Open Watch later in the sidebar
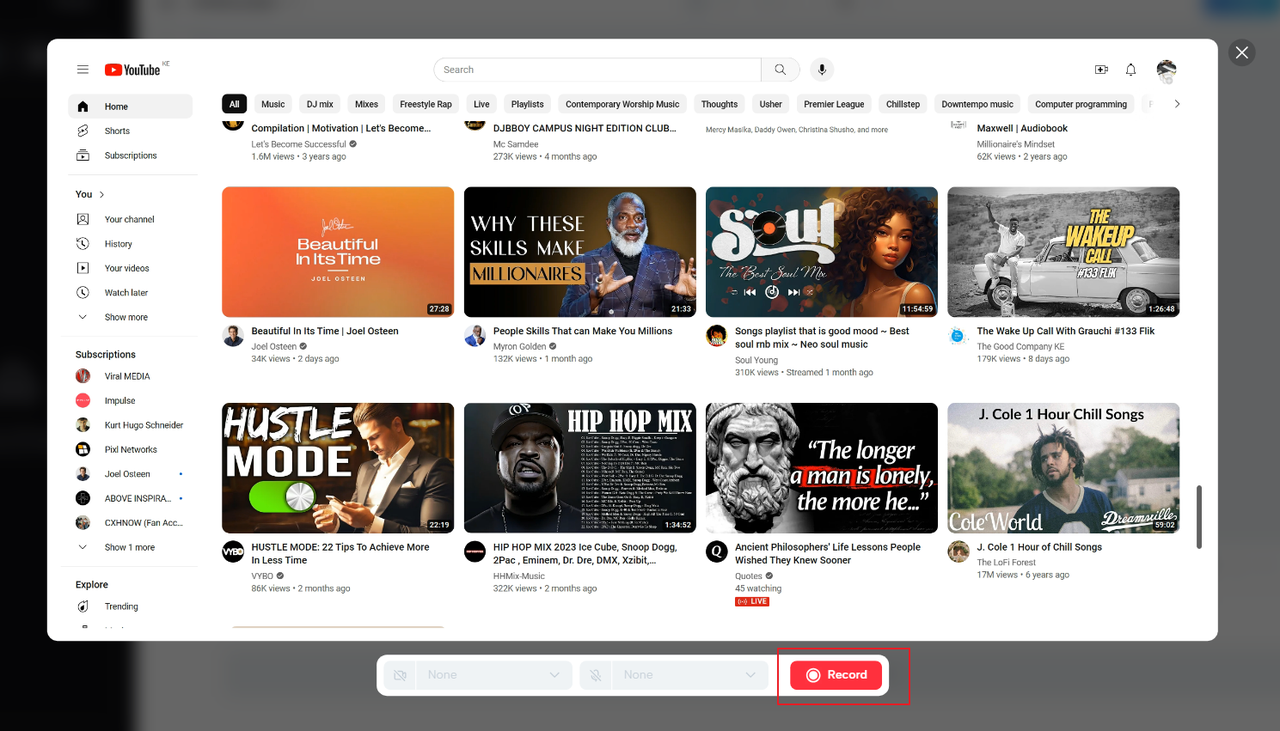Image resolution: width=1280 pixels, height=731 pixels. tap(130, 293)
